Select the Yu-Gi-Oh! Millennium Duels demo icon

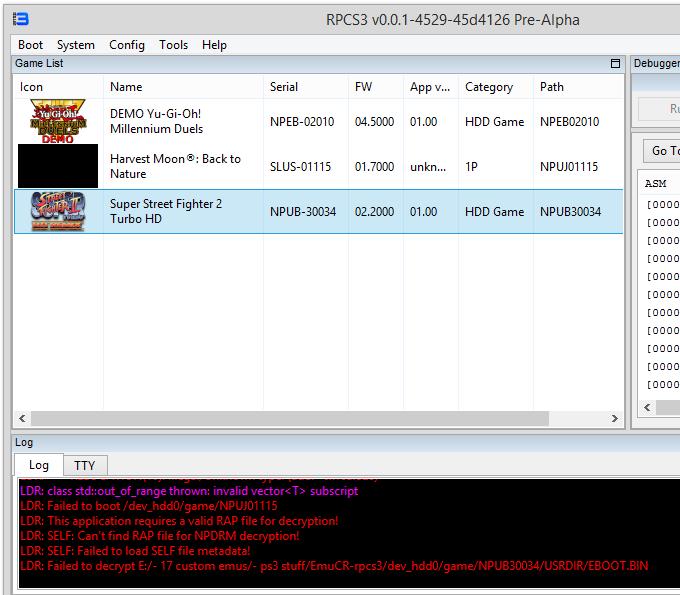pyautogui.click(x=58, y=121)
